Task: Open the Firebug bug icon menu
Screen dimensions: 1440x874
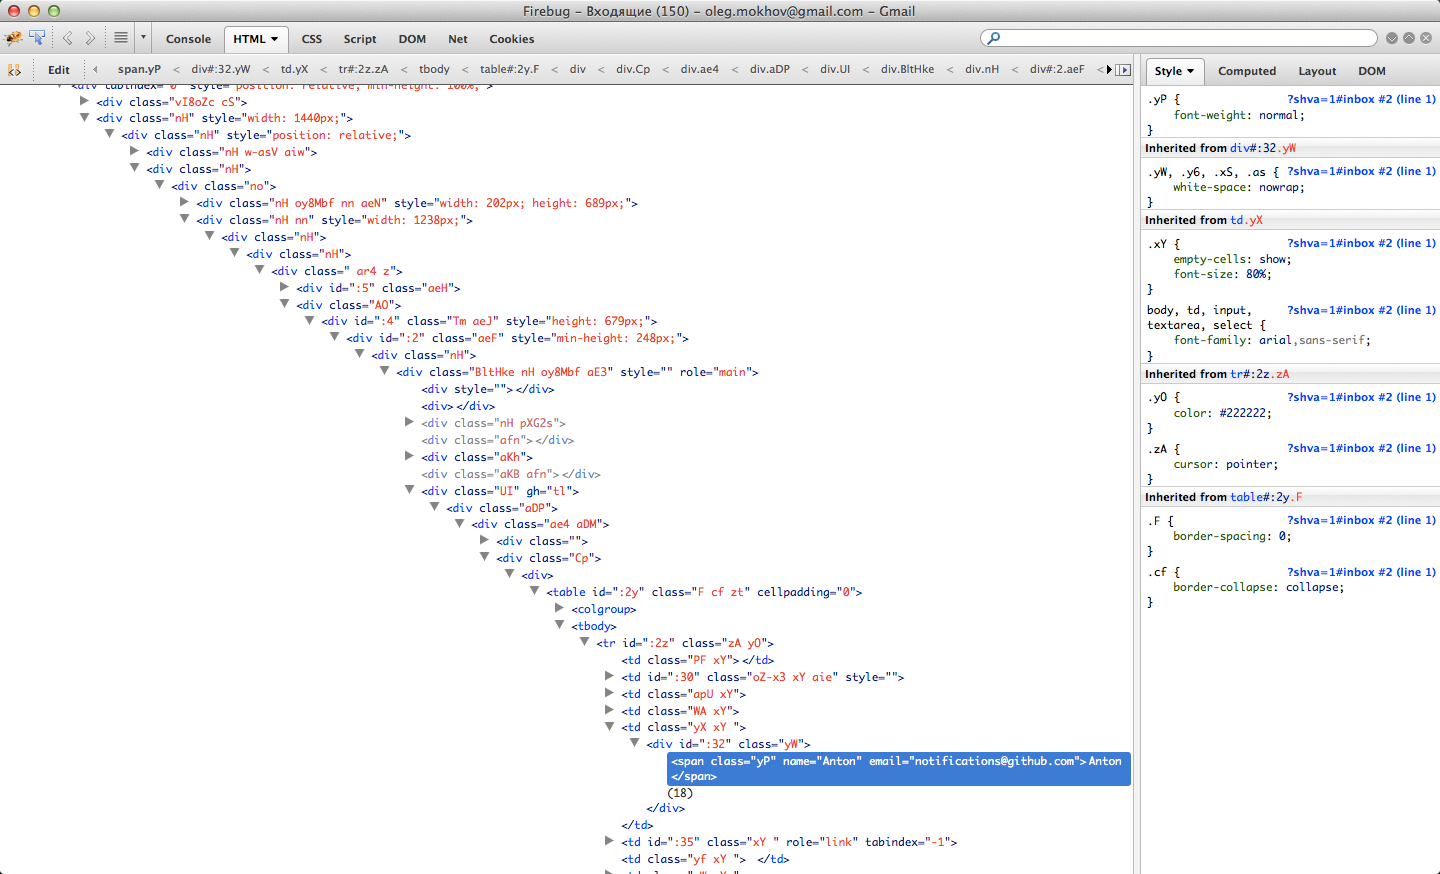Action: (13, 38)
